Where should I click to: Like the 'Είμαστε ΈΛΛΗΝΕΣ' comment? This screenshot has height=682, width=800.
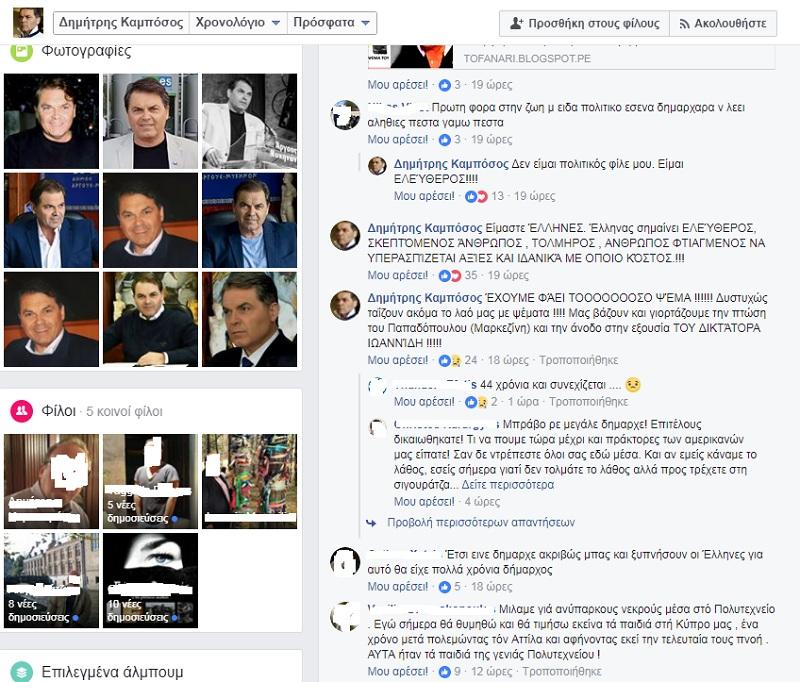coord(397,276)
